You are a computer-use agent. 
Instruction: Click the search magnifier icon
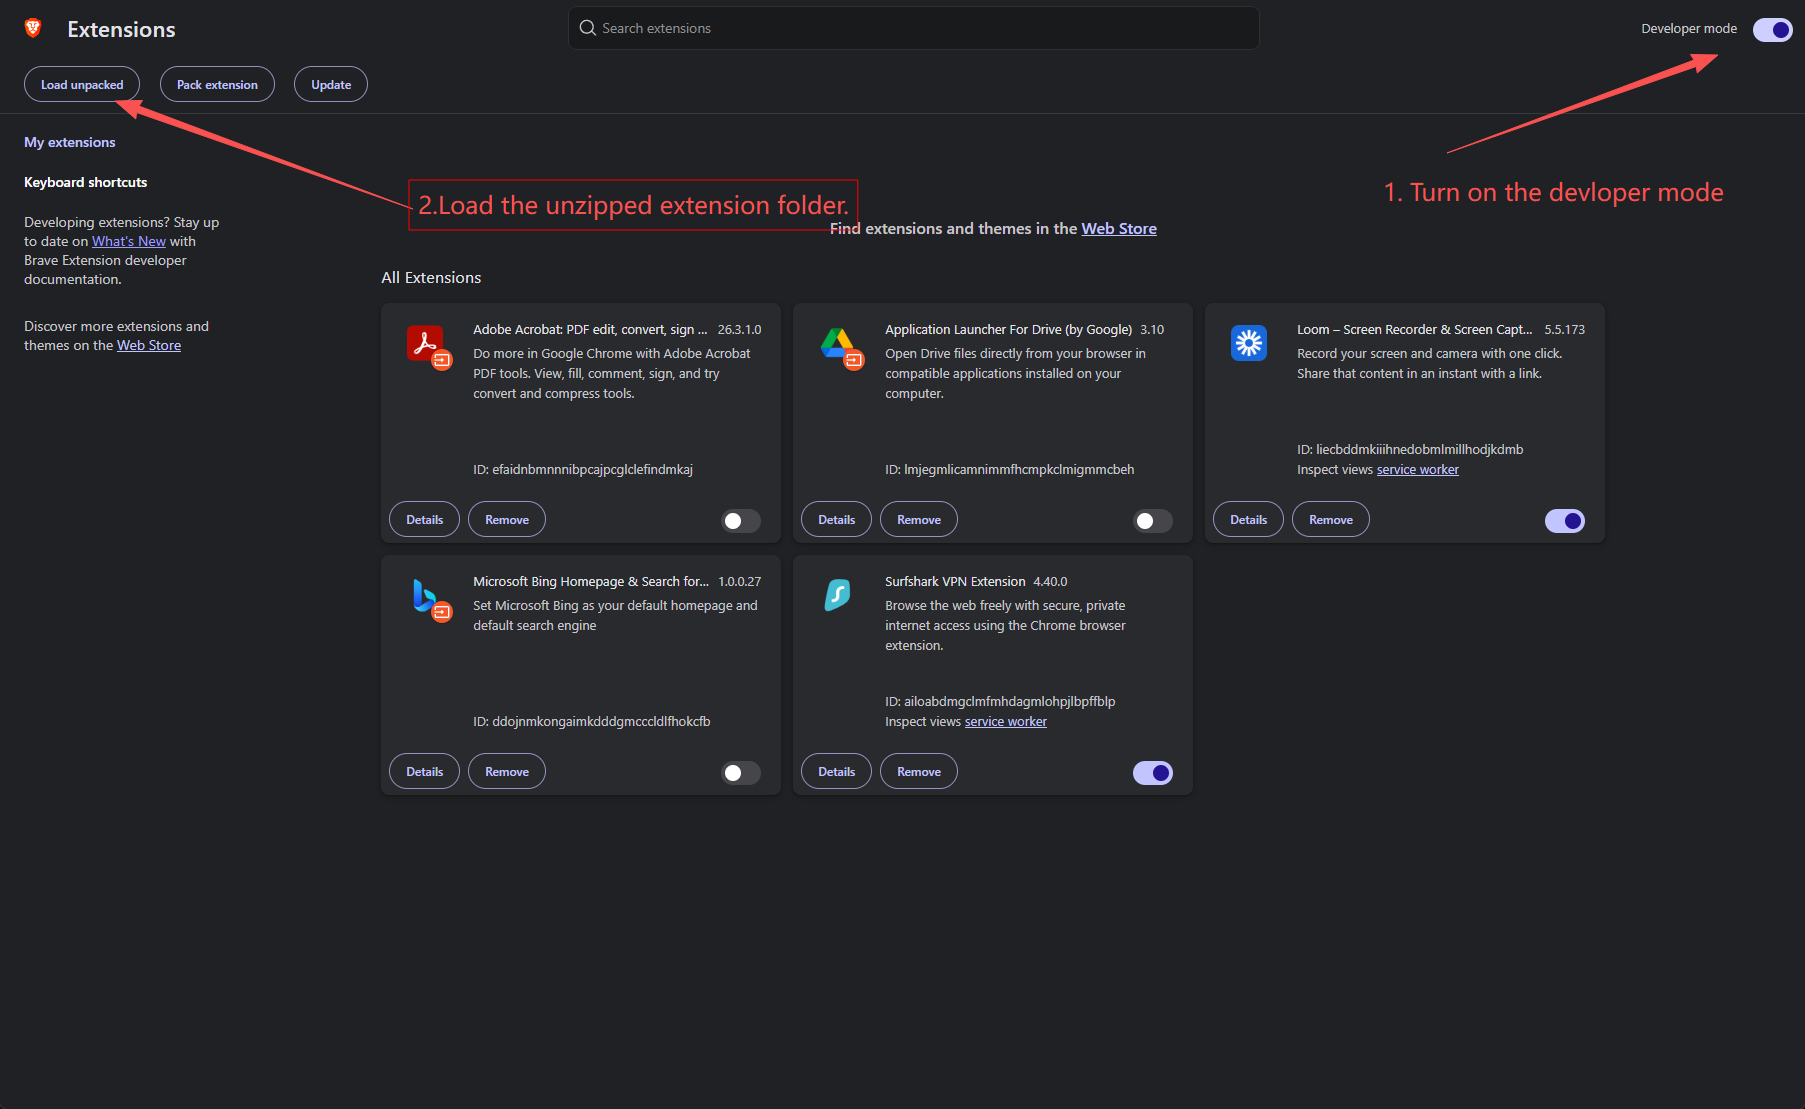click(588, 28)
